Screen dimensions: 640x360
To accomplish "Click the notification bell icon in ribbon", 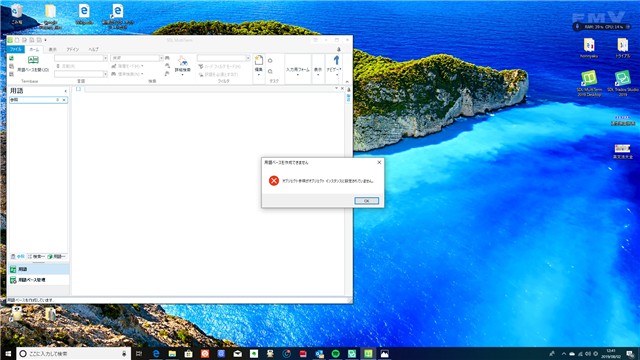I will click(x=339, y=49).
